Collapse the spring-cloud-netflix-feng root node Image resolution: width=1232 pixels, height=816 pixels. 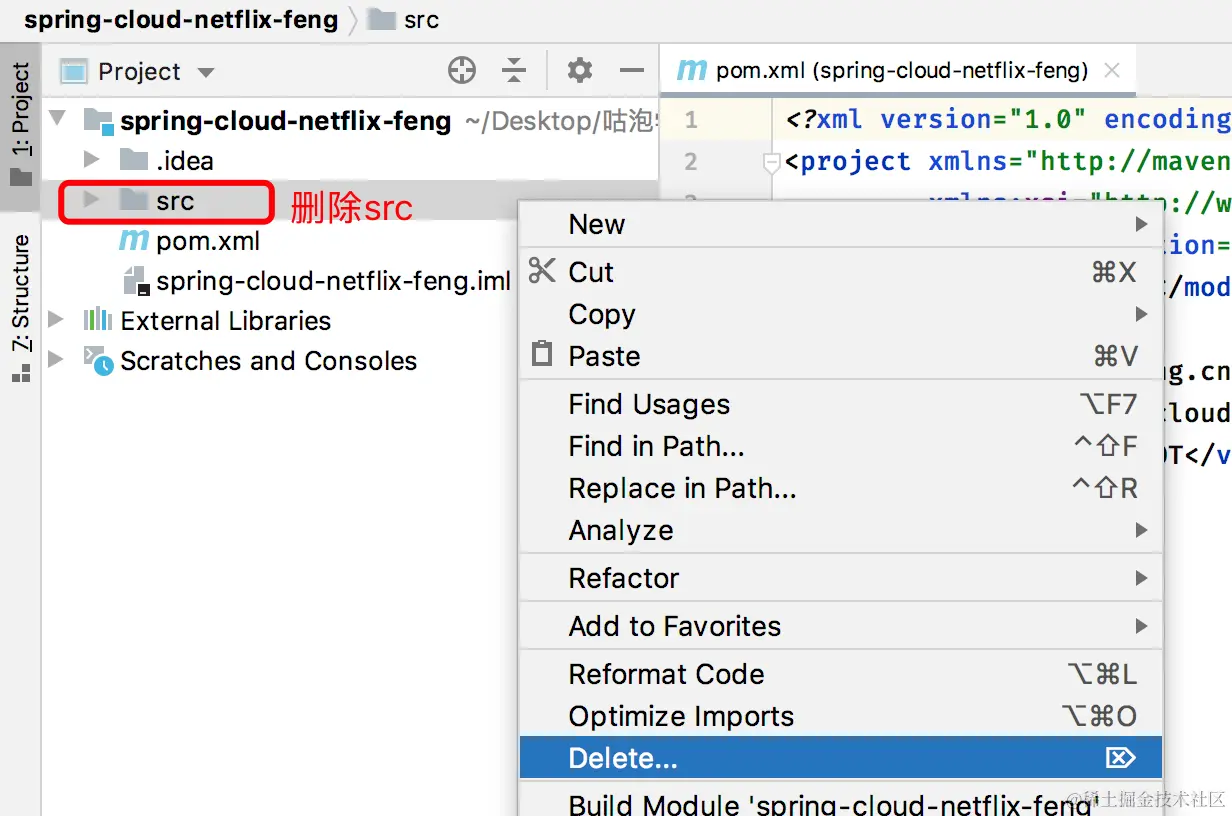[57, 120]
